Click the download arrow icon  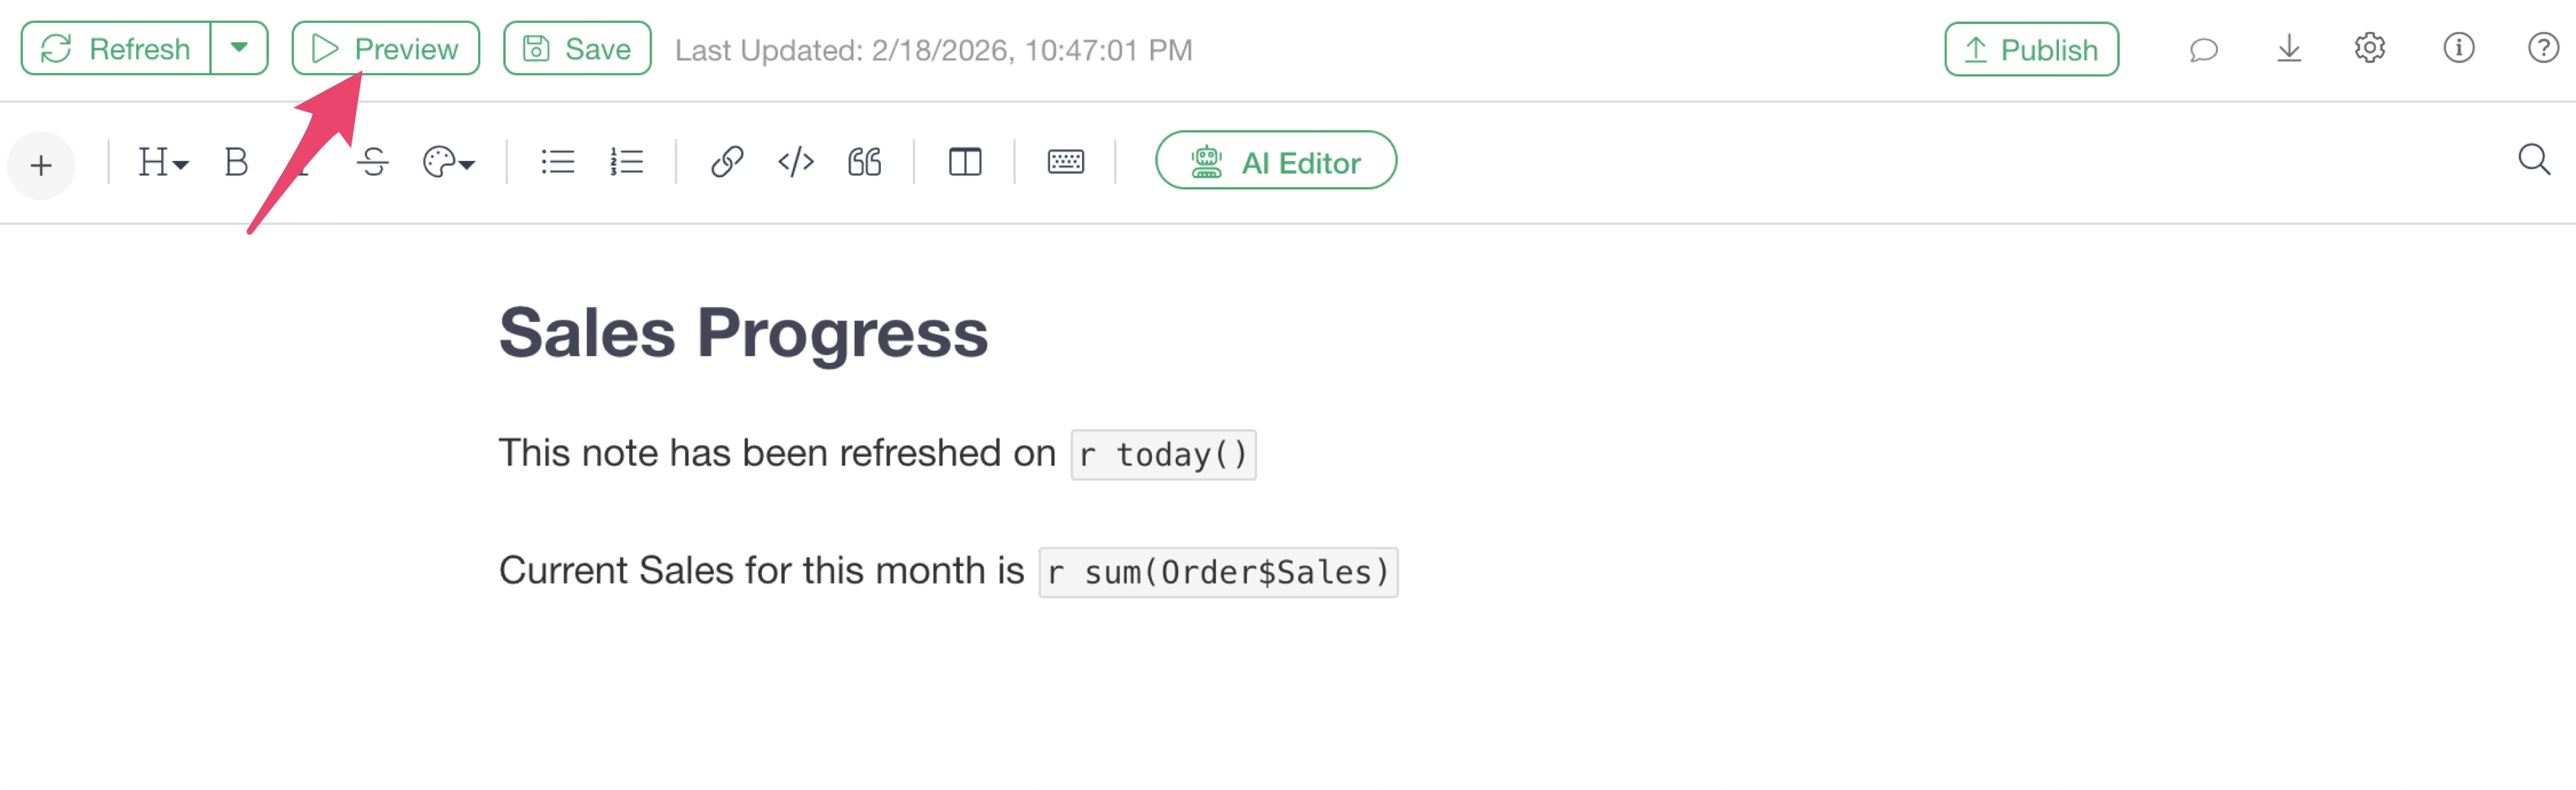pos(2288,49)
